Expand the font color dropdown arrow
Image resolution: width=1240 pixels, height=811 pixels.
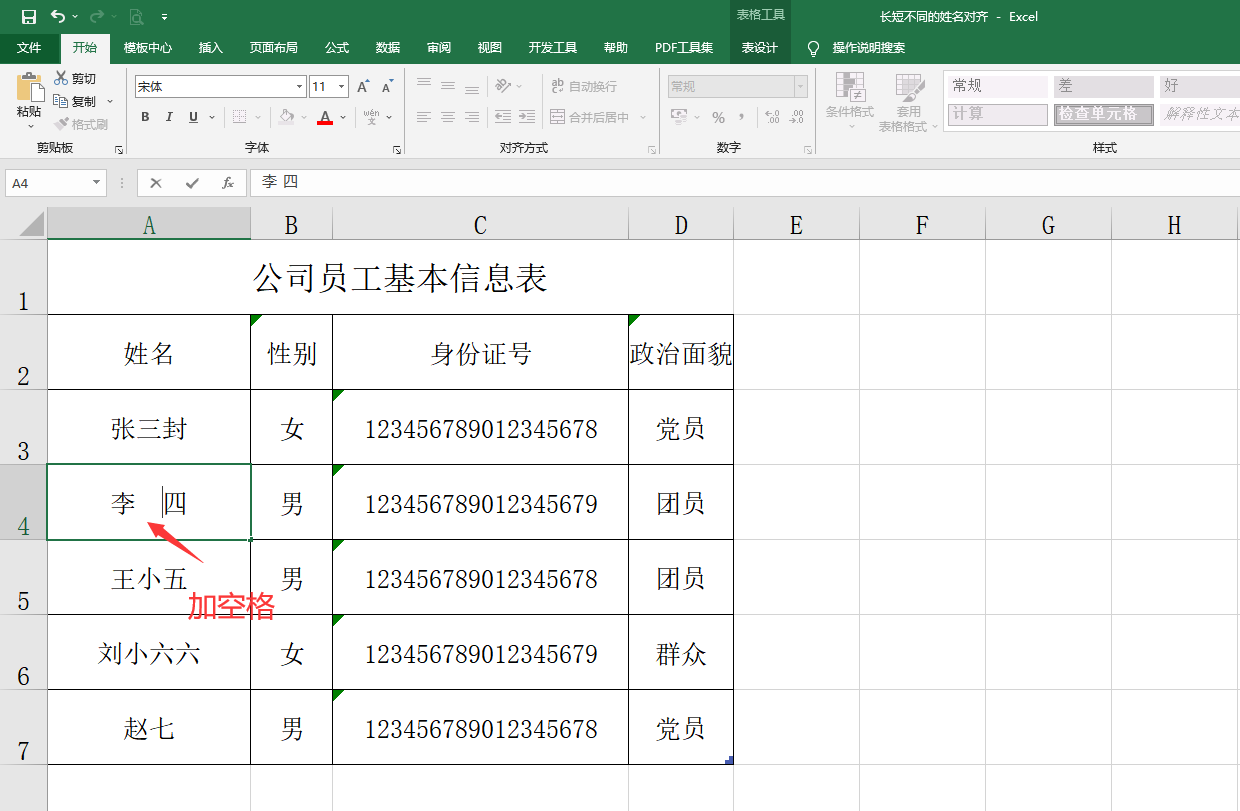tap(343, 117)
